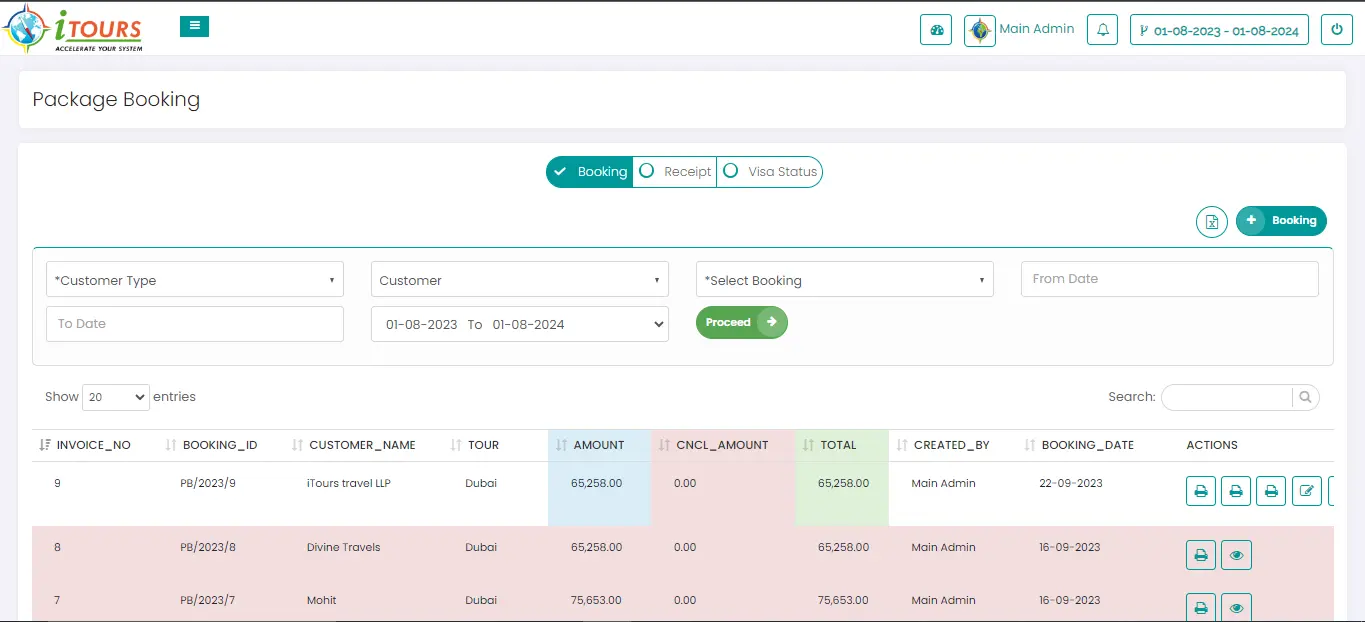
Task: Click the add Booking button
Action: click(x=1281, y=221)
